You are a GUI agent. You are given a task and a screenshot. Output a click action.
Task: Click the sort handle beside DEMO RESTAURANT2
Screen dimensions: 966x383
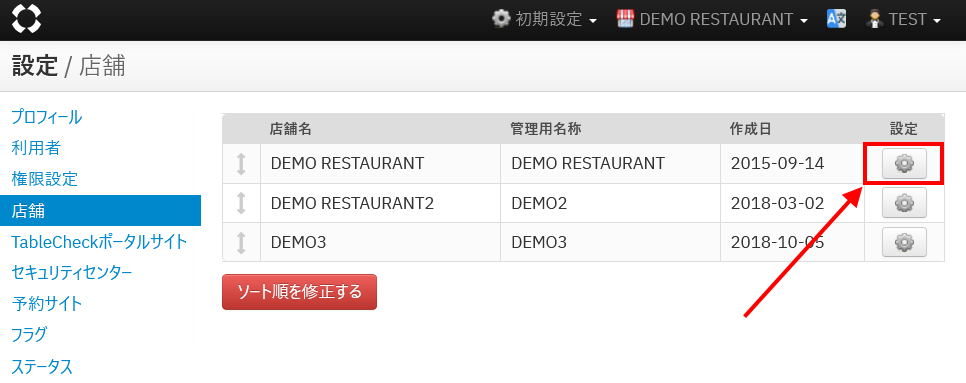(241, 203)
